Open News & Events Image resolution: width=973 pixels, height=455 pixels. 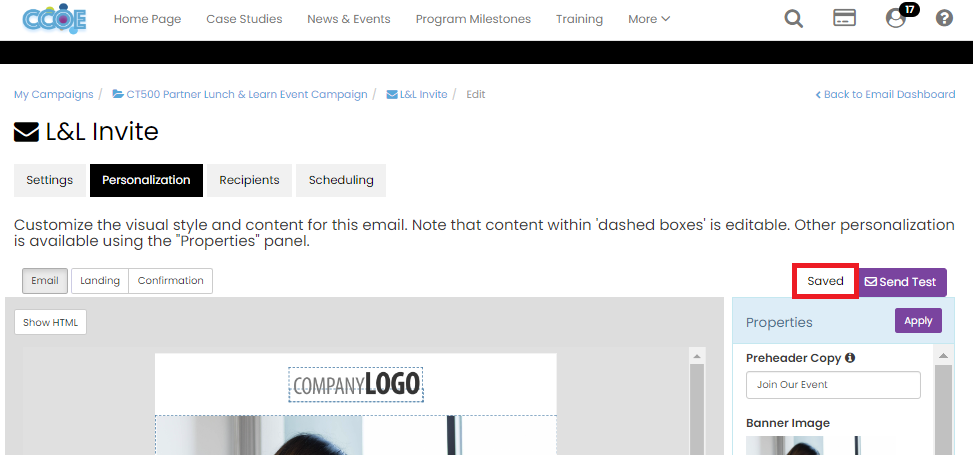click(x=349, y=19)
